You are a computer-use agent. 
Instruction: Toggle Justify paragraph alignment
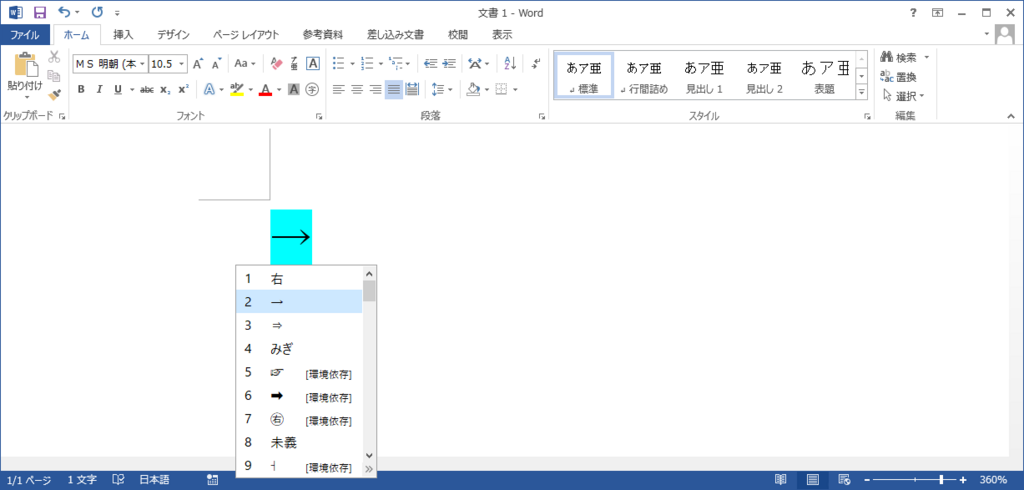394,90
